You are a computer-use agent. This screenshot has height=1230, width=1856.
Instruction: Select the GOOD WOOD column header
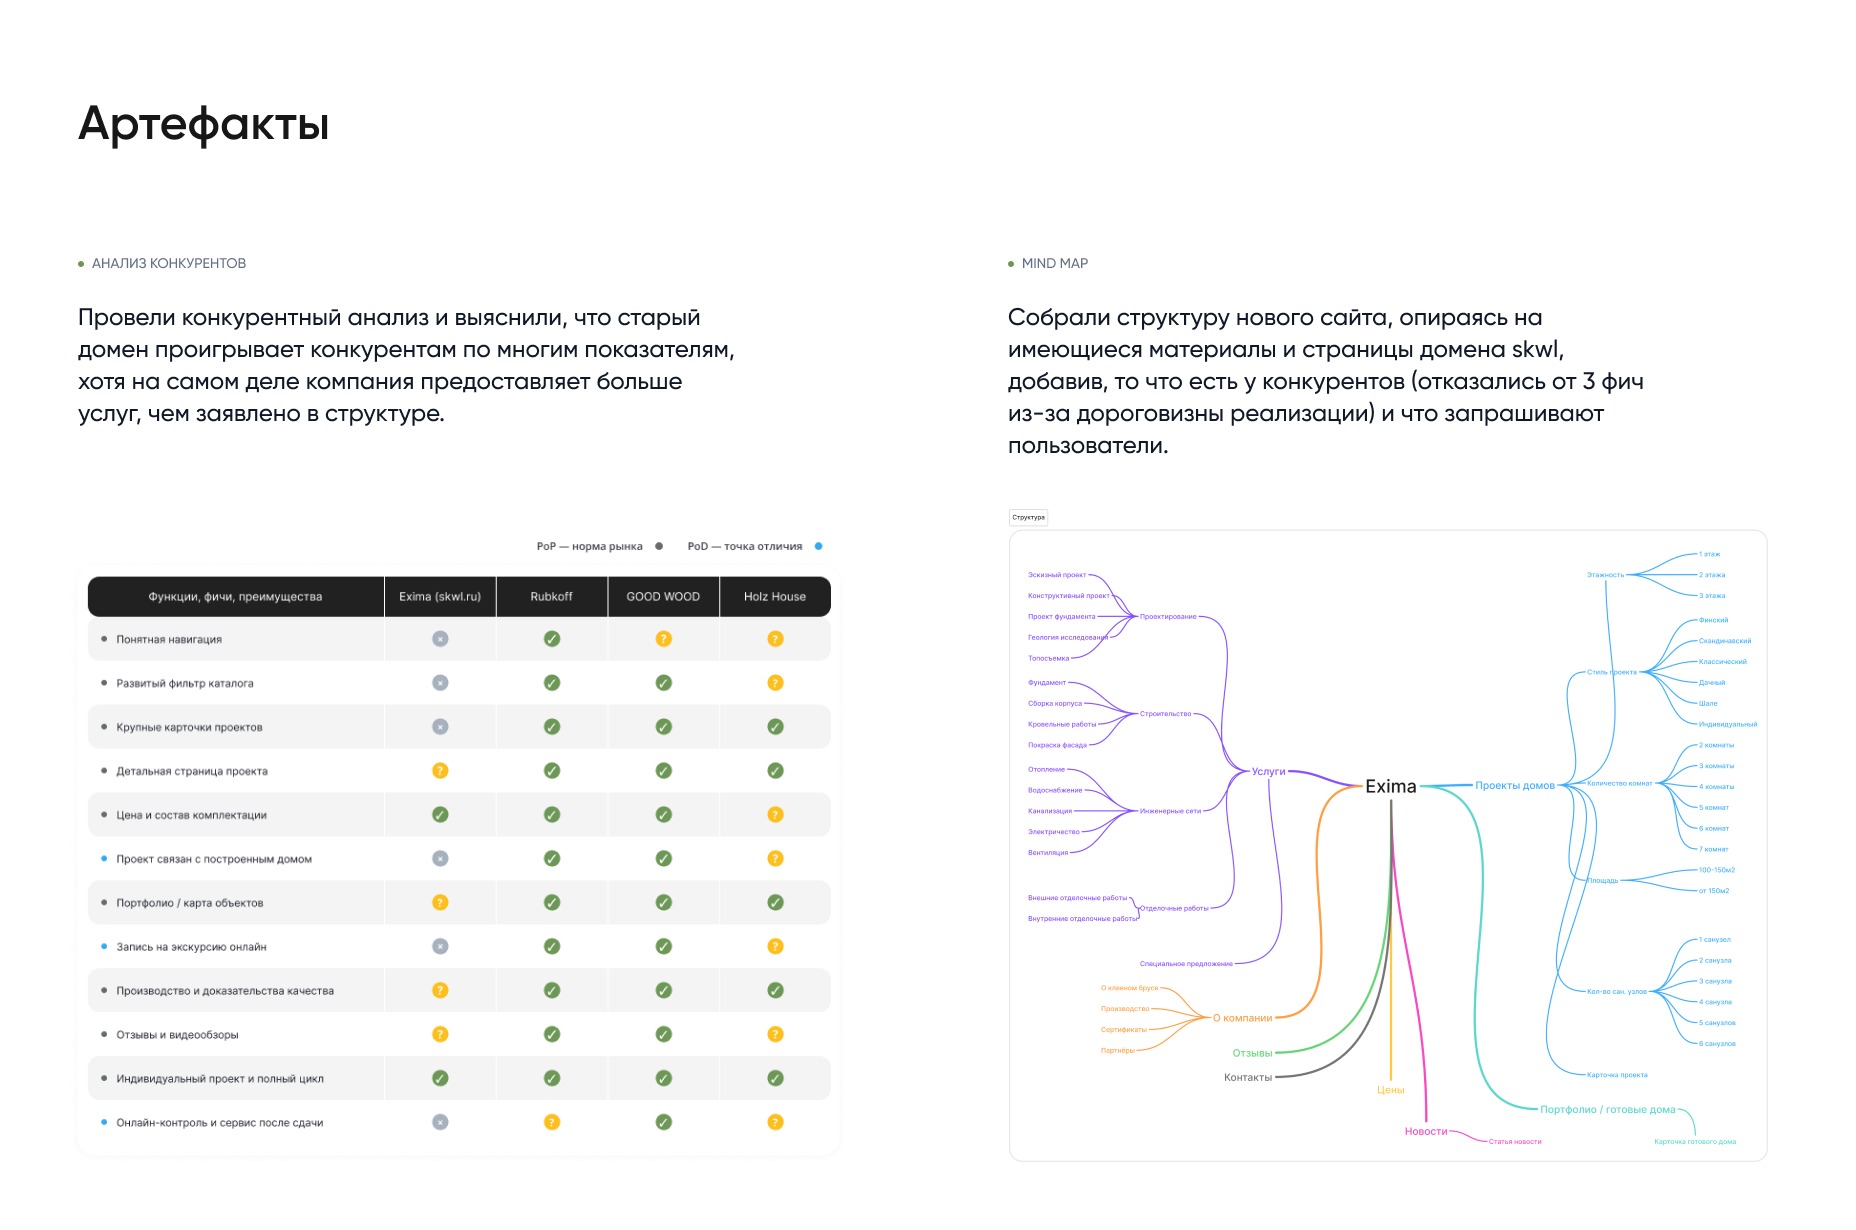pyautogui.click(x=663, y=597)
